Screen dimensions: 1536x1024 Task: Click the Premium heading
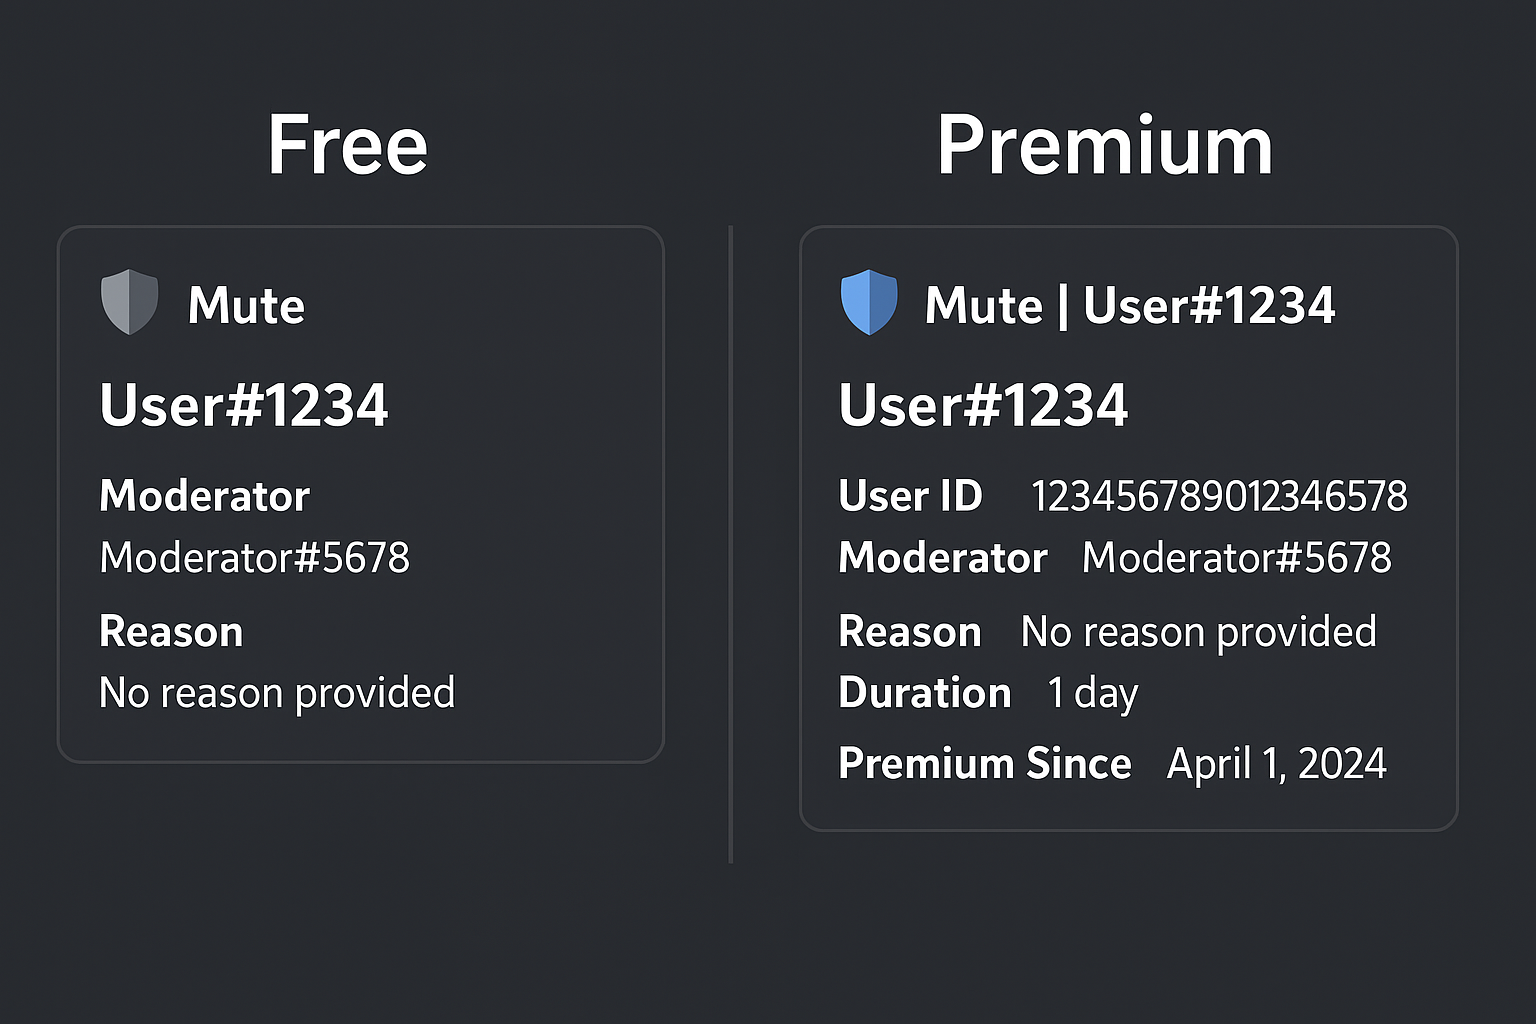[x=1104, y=146]
